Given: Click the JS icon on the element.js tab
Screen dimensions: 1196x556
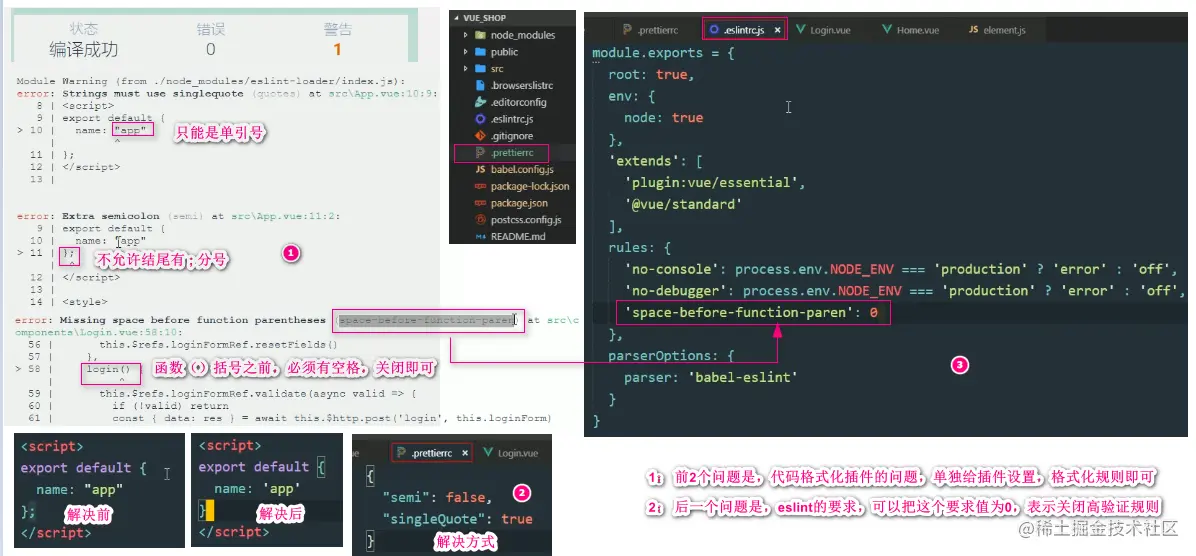Looking at the screenshot, I should coord(973,30).
